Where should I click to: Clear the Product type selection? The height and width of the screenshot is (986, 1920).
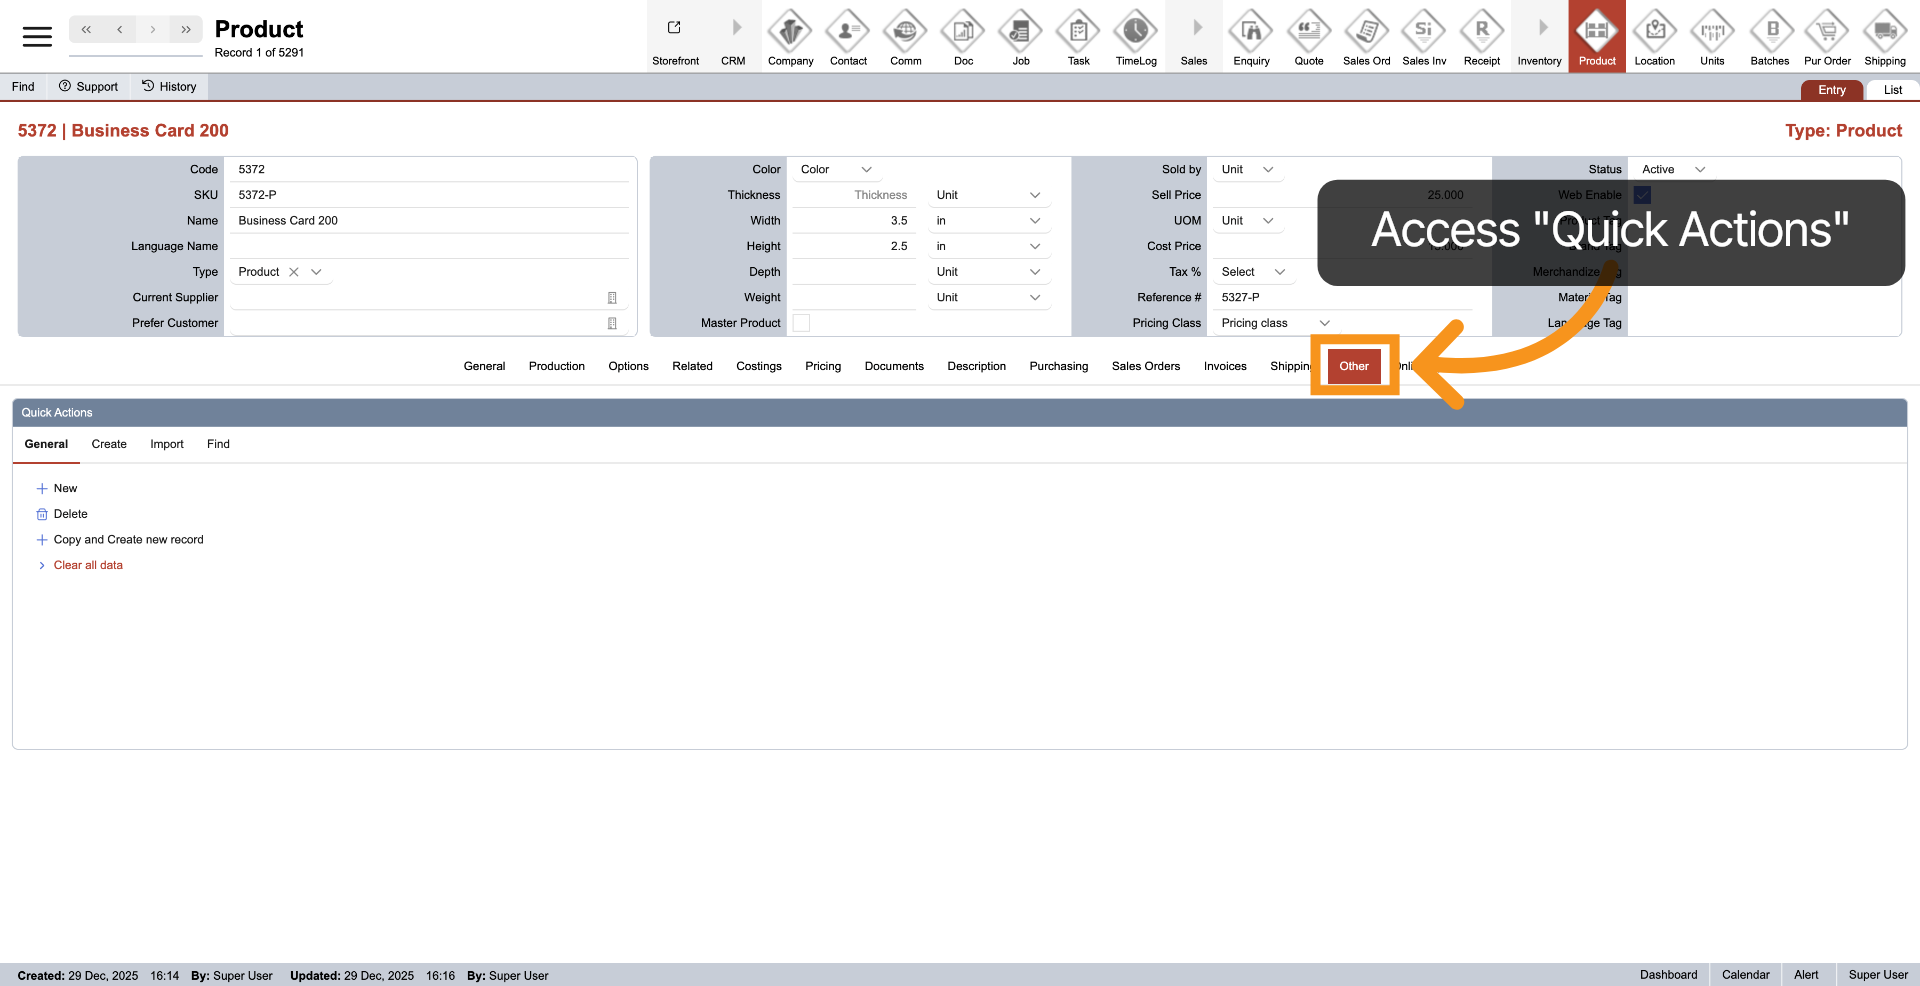tap(294, 272)
